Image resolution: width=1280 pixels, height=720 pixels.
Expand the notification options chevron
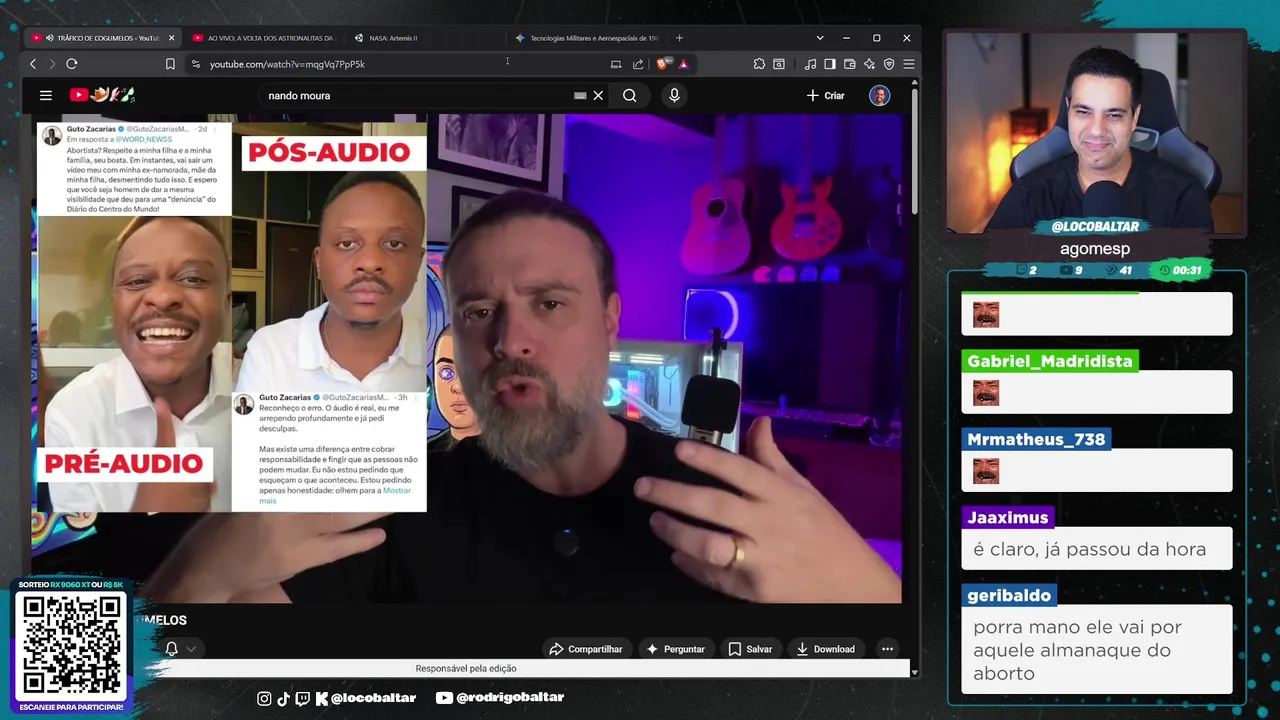pyautogui.click(x=190, y=649)
